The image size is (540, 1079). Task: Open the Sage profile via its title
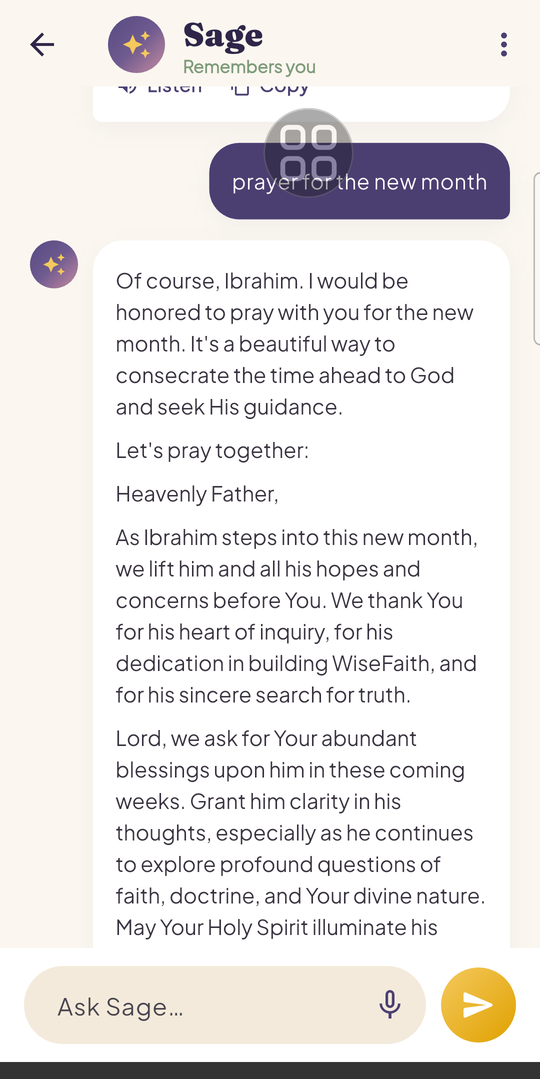tap(223, 36)
